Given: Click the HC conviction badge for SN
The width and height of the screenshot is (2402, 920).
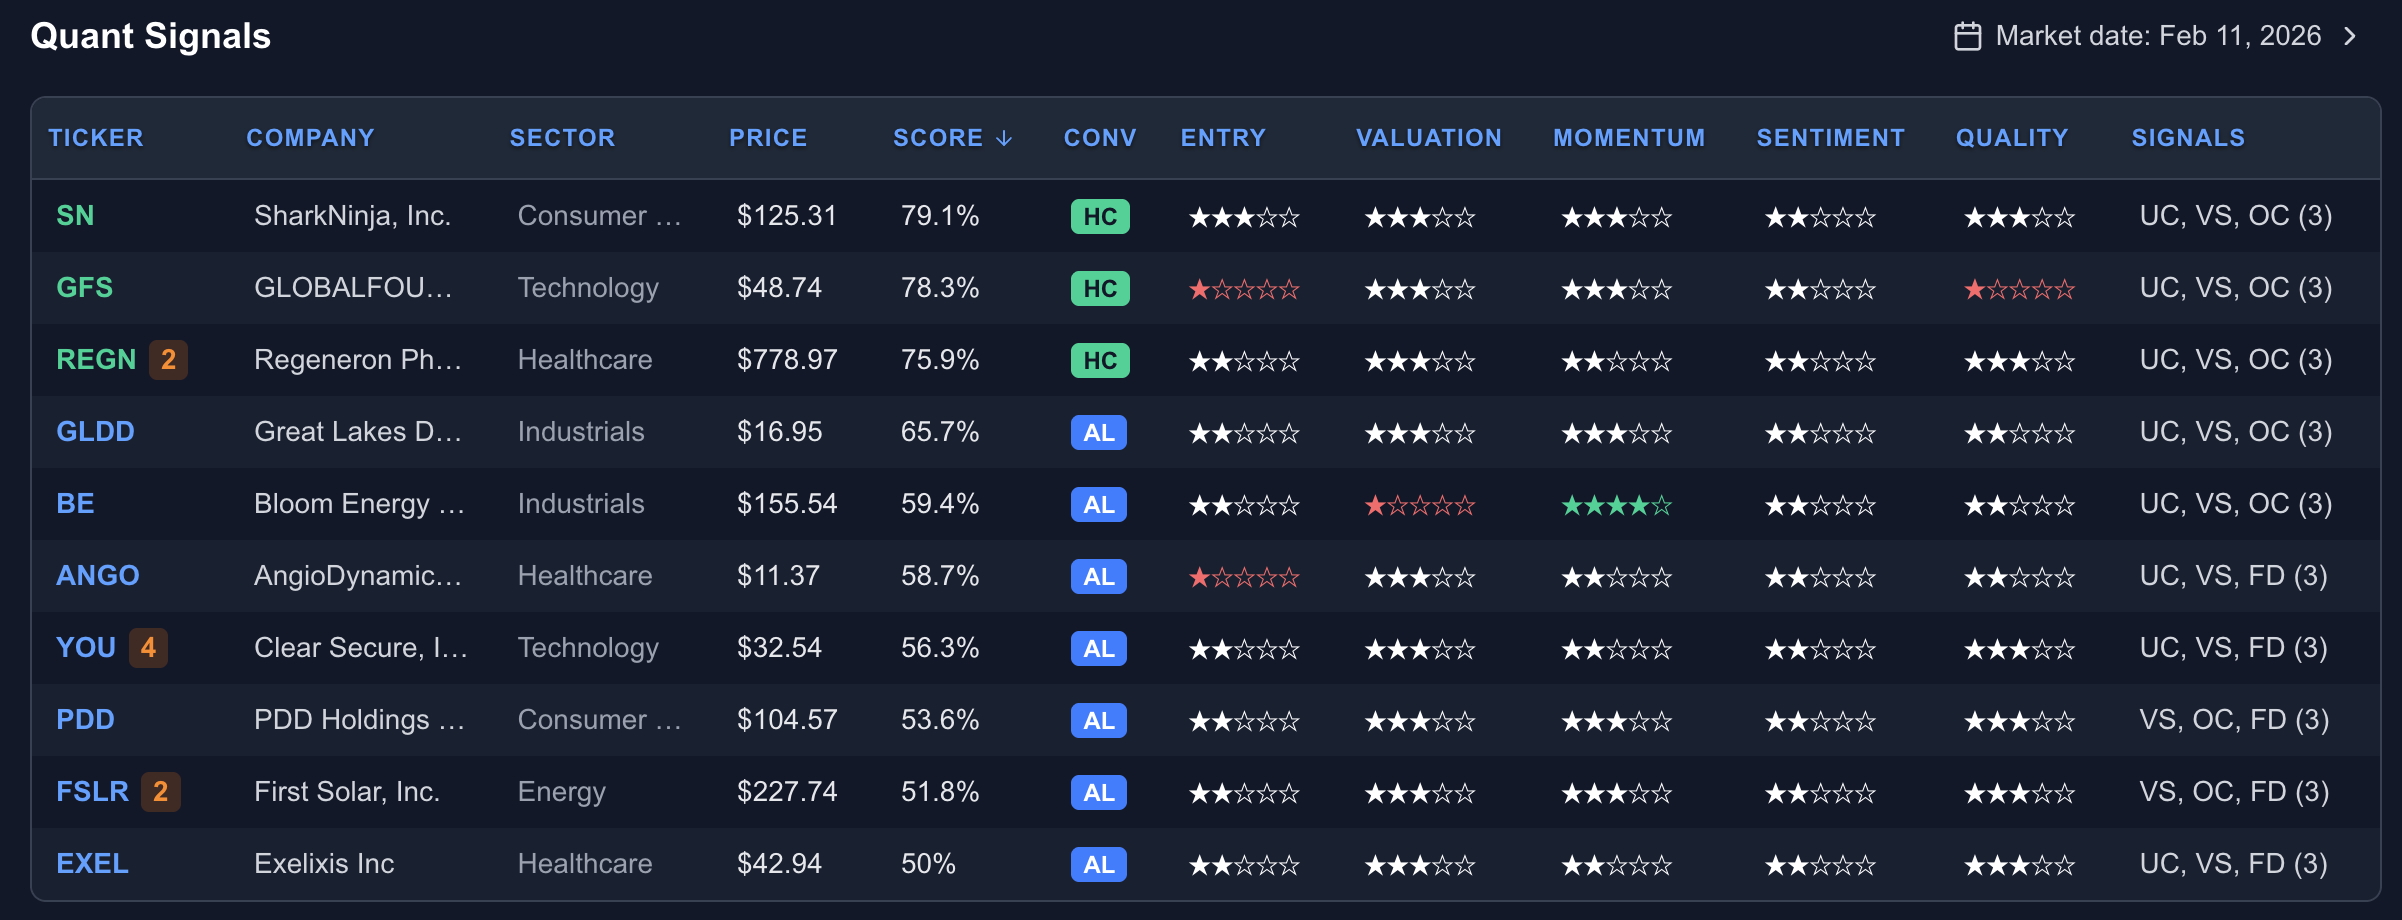Looking at the screenshot, I should [x=1099, y=217].
